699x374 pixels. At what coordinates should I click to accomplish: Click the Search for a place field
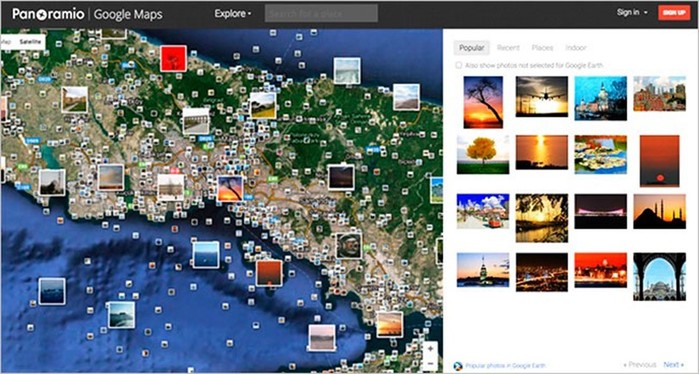coord(321,13)
